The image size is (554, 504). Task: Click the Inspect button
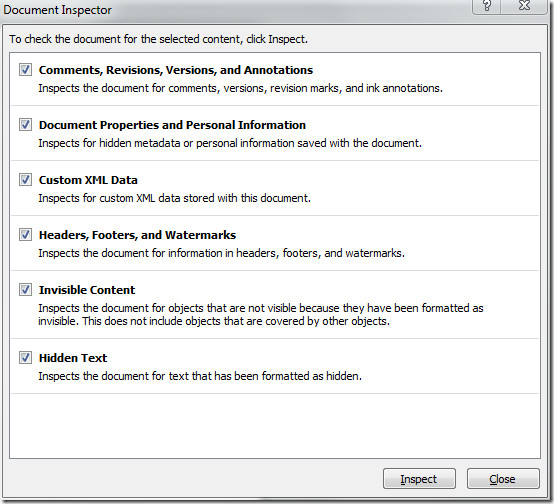[x=419, y=479]
